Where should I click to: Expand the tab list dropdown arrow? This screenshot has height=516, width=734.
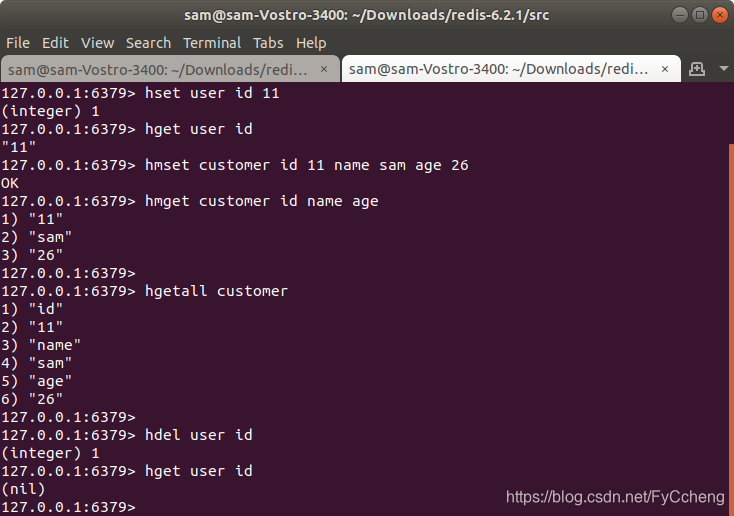coord(723,69)
